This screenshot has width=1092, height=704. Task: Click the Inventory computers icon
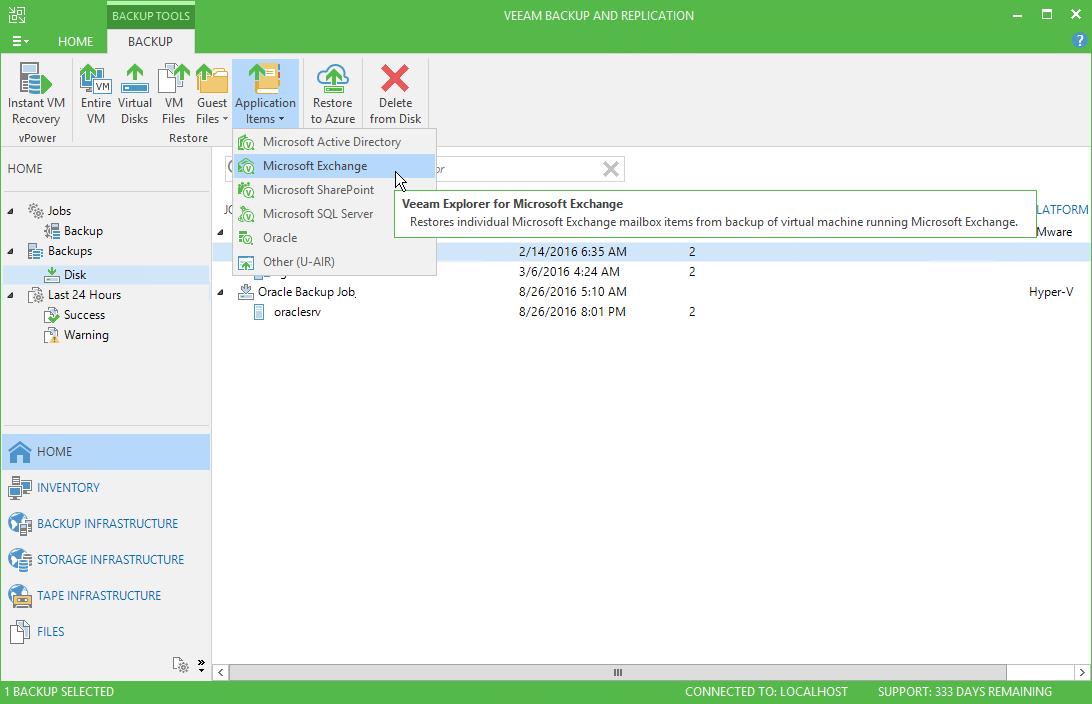coord(20,488)
